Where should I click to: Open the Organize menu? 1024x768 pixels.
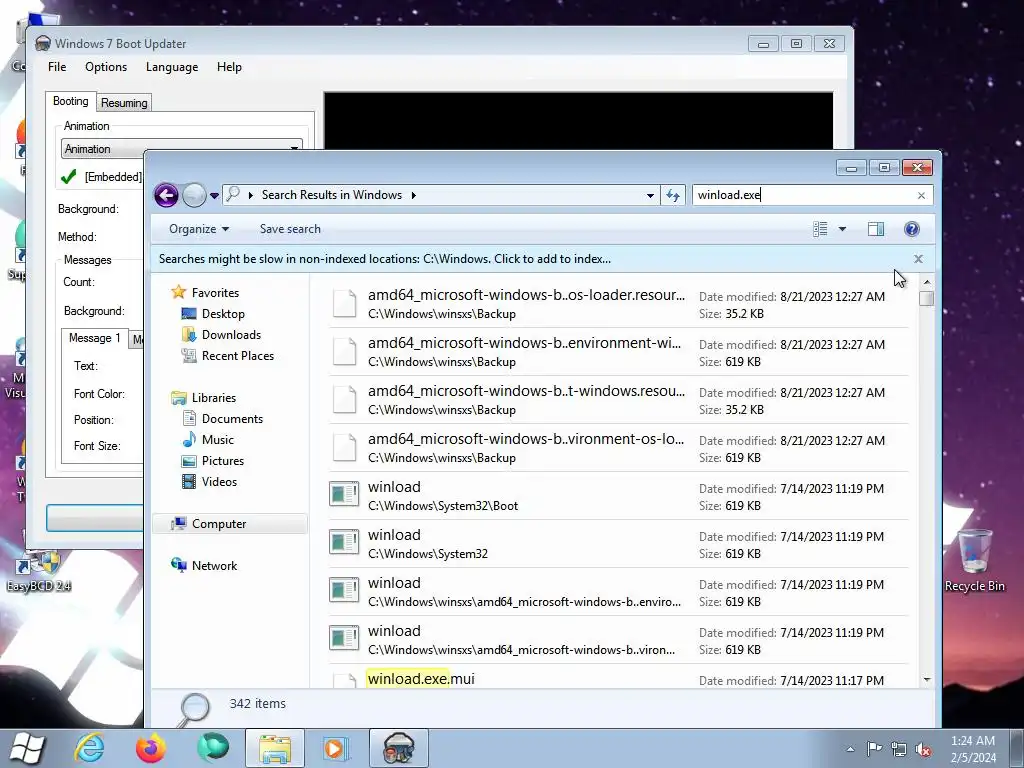pos(199,229)
